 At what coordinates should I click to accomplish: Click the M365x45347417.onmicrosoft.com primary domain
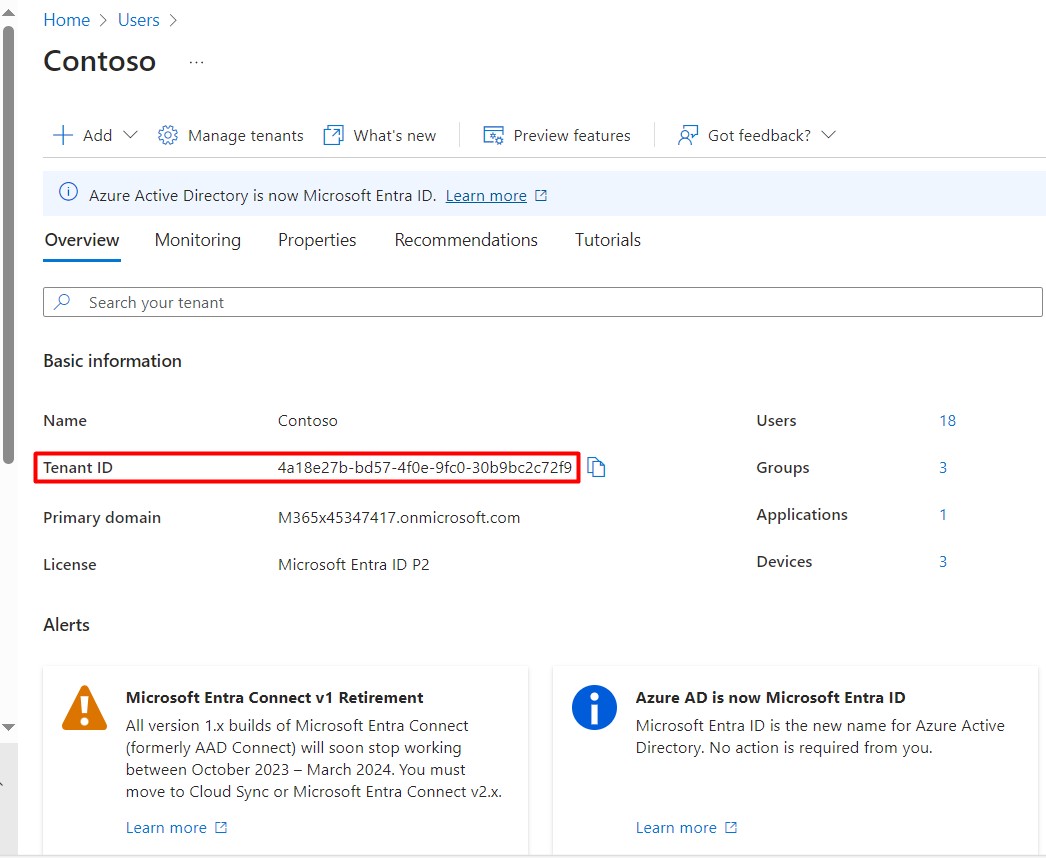click(399, 518)
